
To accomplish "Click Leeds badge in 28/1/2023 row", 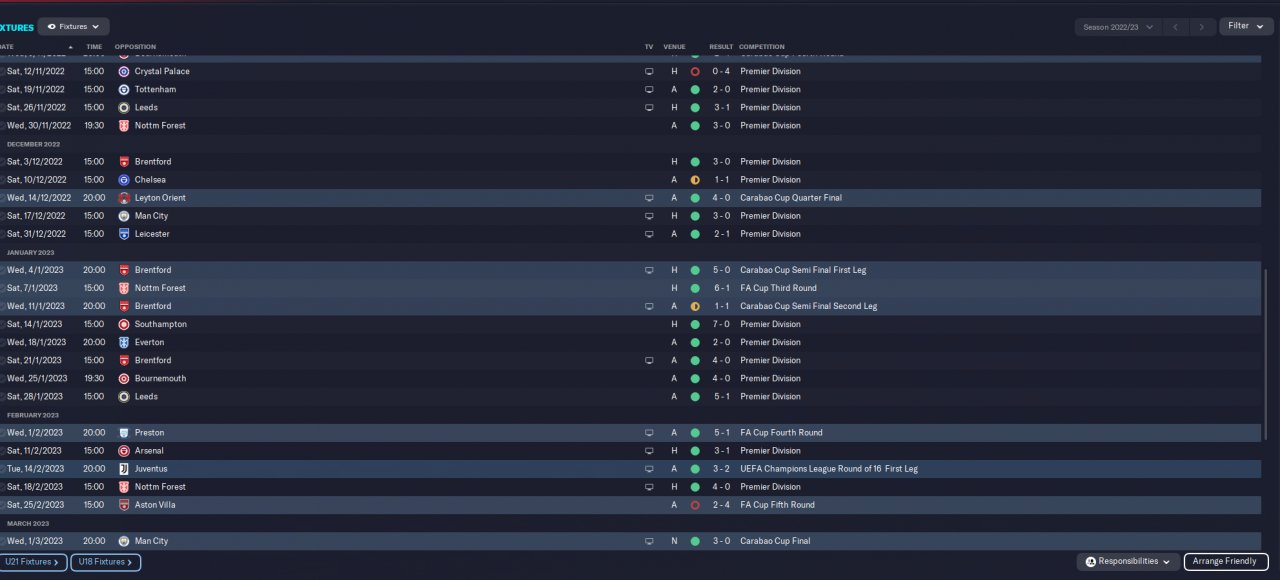I will tap(124, 396).
